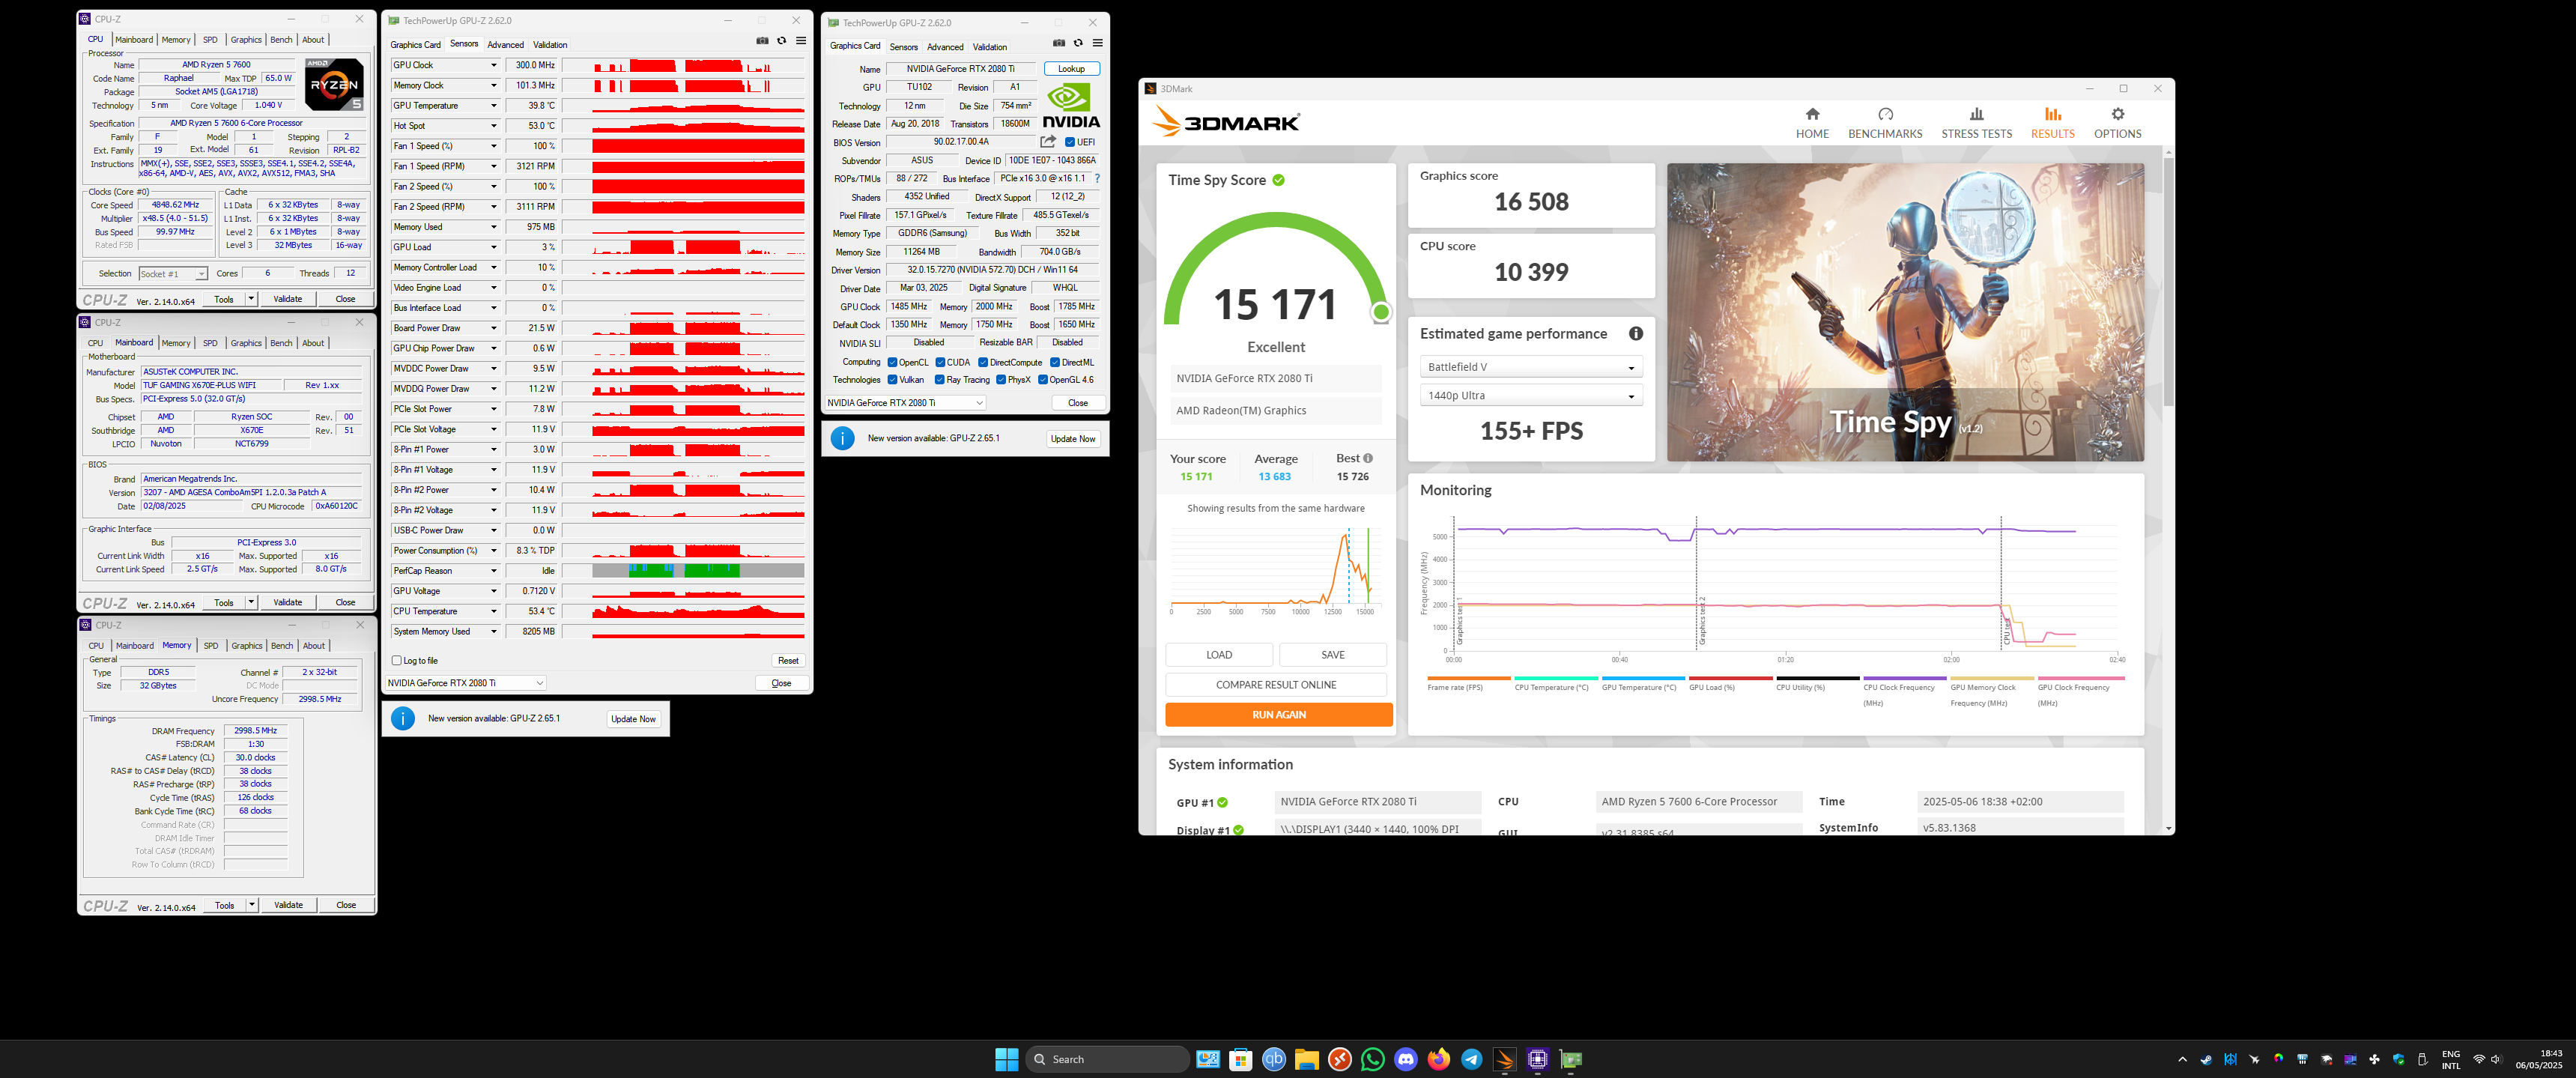This screenshot has height=1078, width=2576.
Task: Click CPU Clock Frequency purple legend swatch
Action: coord(1905,678)
